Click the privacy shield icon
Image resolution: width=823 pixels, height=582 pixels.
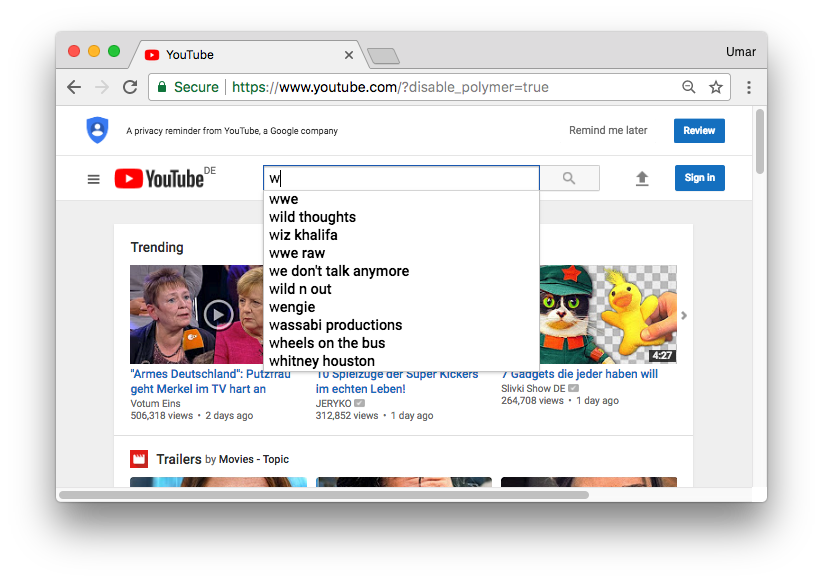coord(97,130)
